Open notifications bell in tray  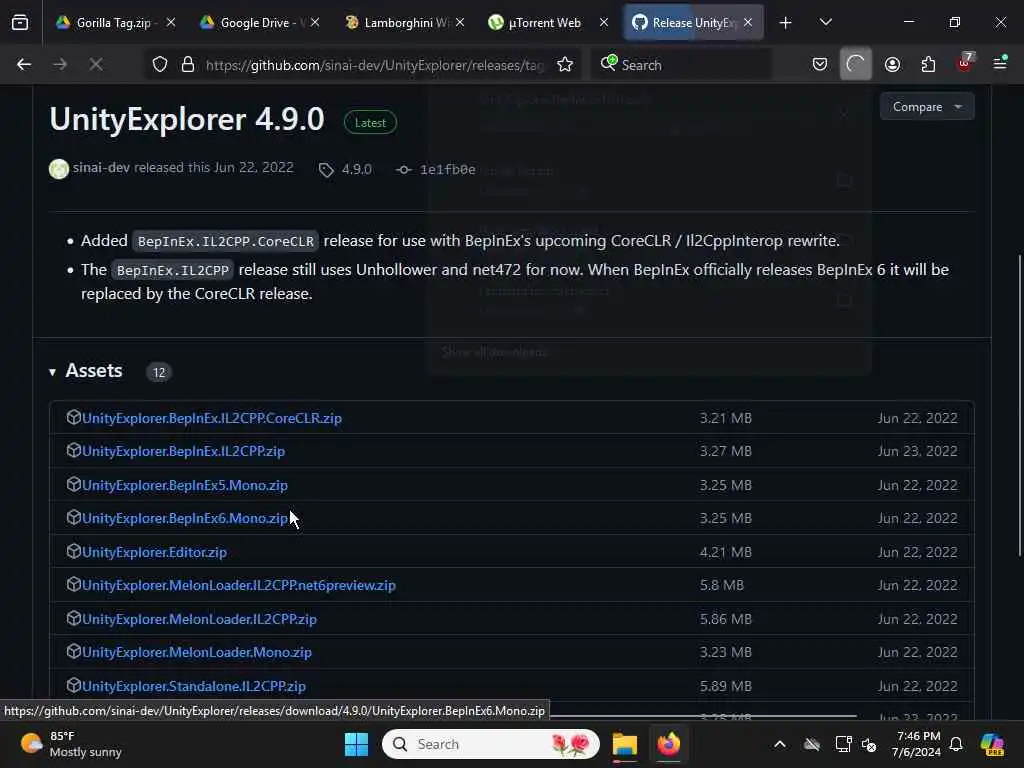(956, 744)
